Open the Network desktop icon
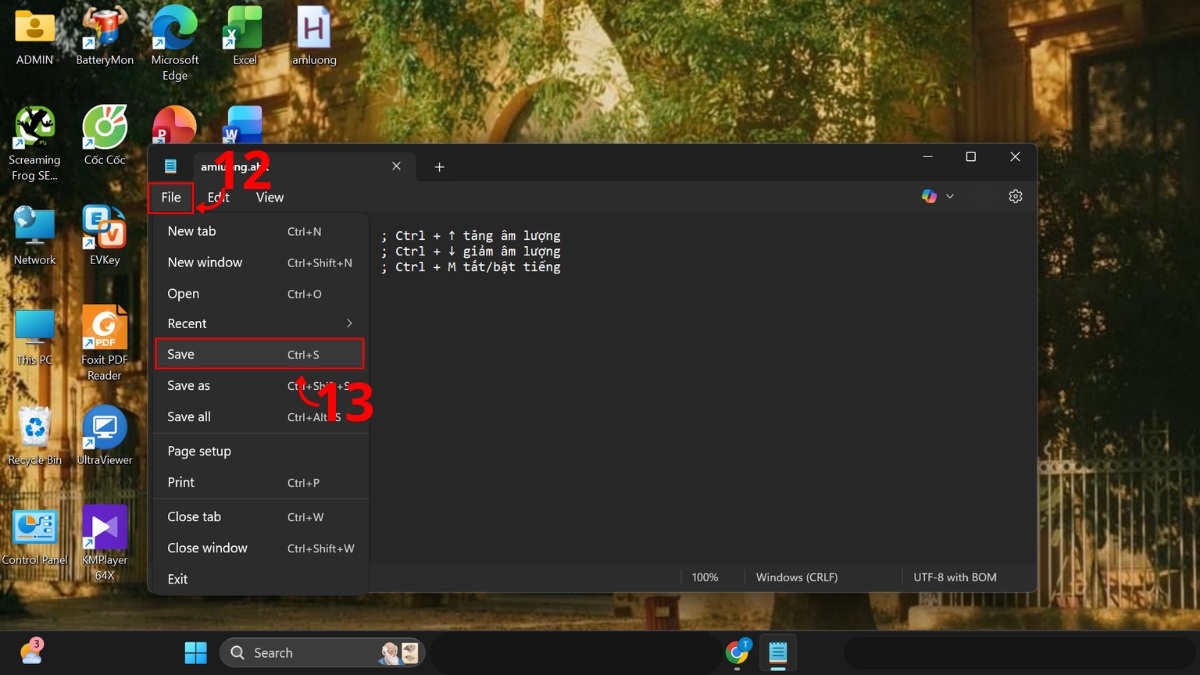The width and height of the screenshot is (1200, 675). point(35,236)
